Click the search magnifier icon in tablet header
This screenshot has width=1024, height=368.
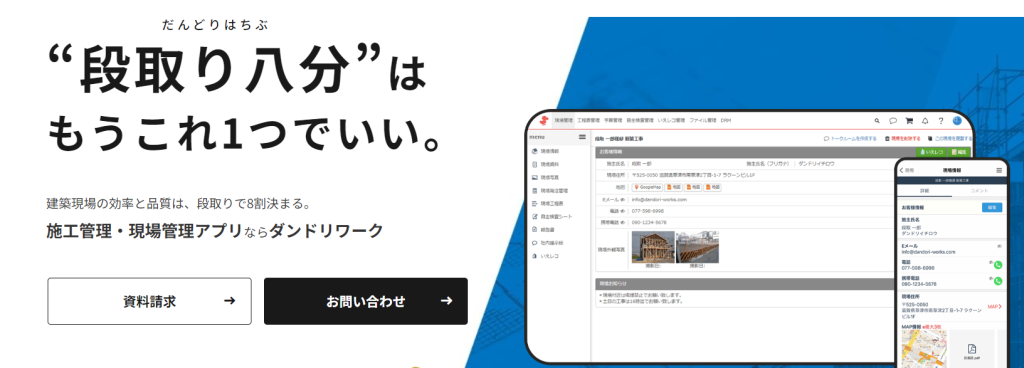pos(877,121)
